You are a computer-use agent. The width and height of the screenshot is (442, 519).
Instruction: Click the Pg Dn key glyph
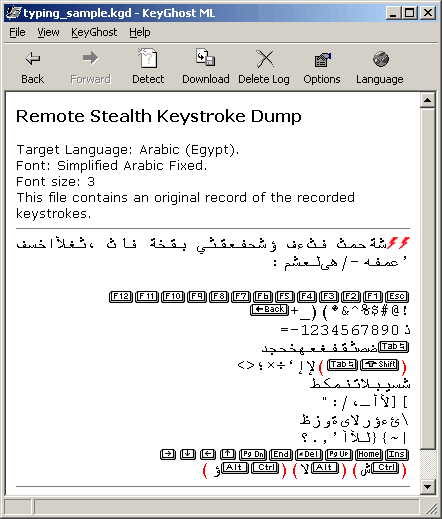[x=253, y=454]
